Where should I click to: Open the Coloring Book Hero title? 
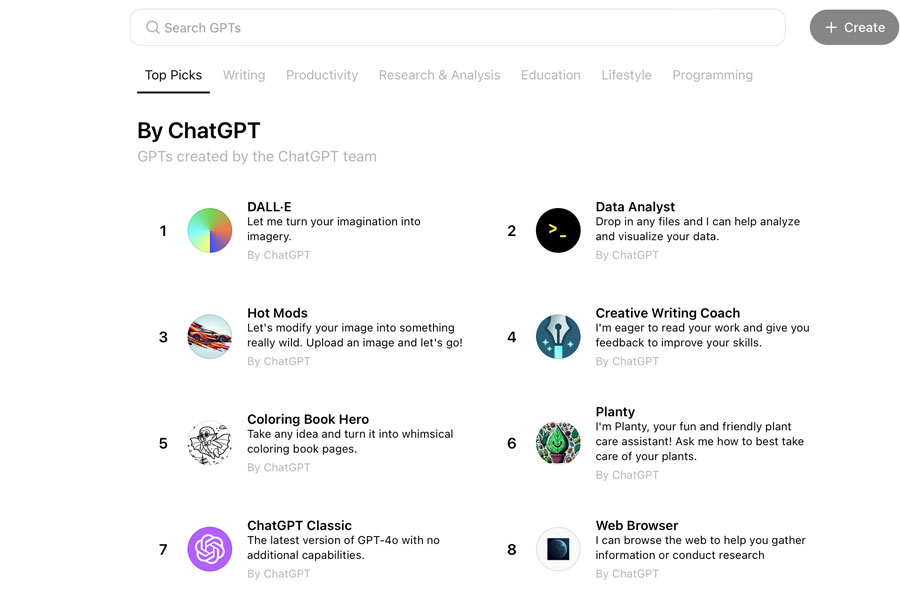tap(308, 419)
